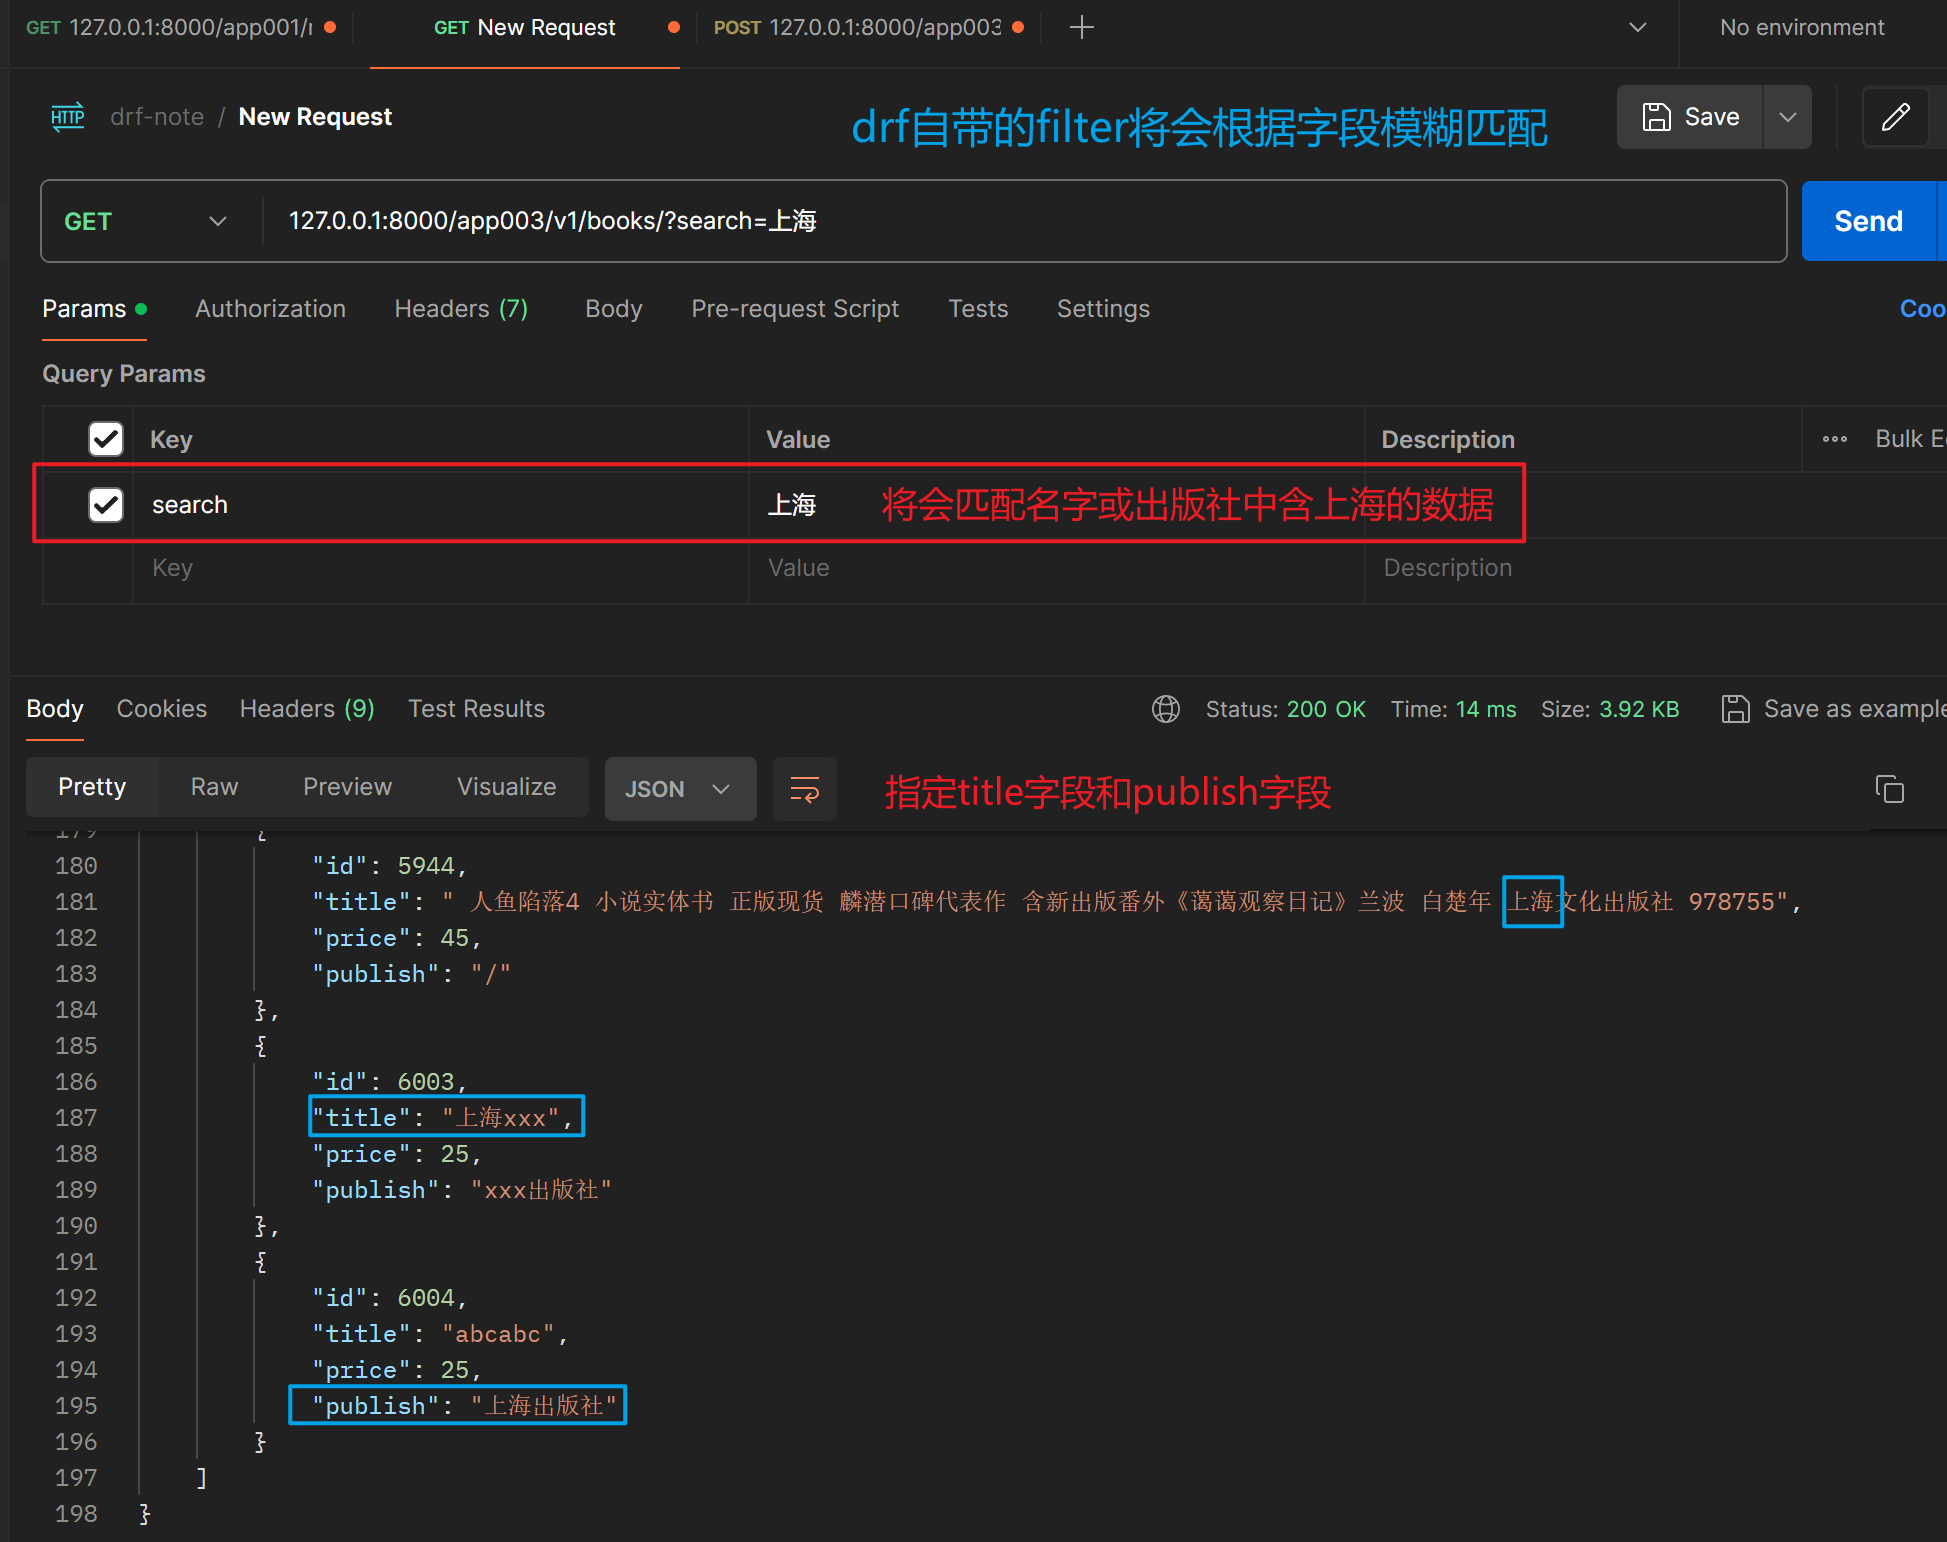Open the Test Results tab
The image size is (1947, 1542).
tap(476, 709)
